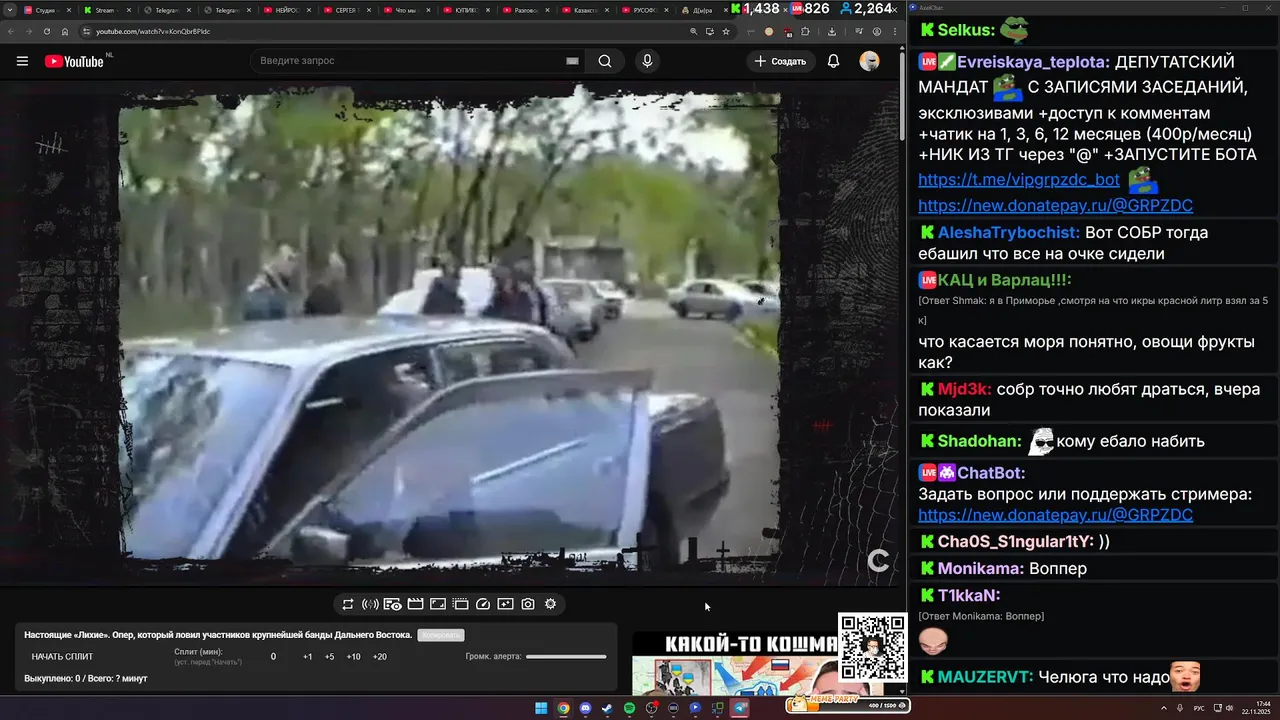Open the Windows Start button

[541, 708]
